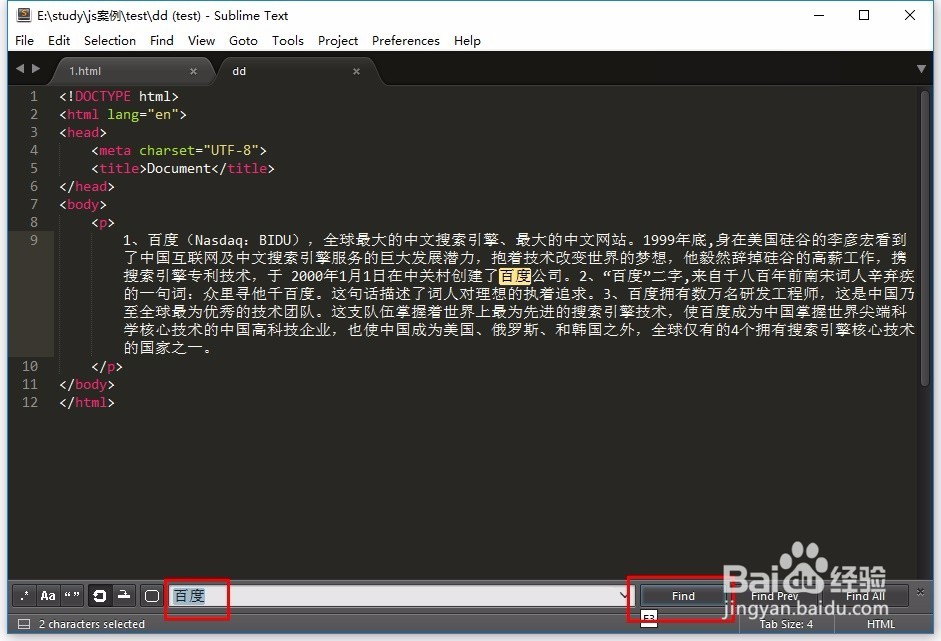Toggle regular expression search option
Viewport: 941px width, 641px height.
[x=25, y=596]
